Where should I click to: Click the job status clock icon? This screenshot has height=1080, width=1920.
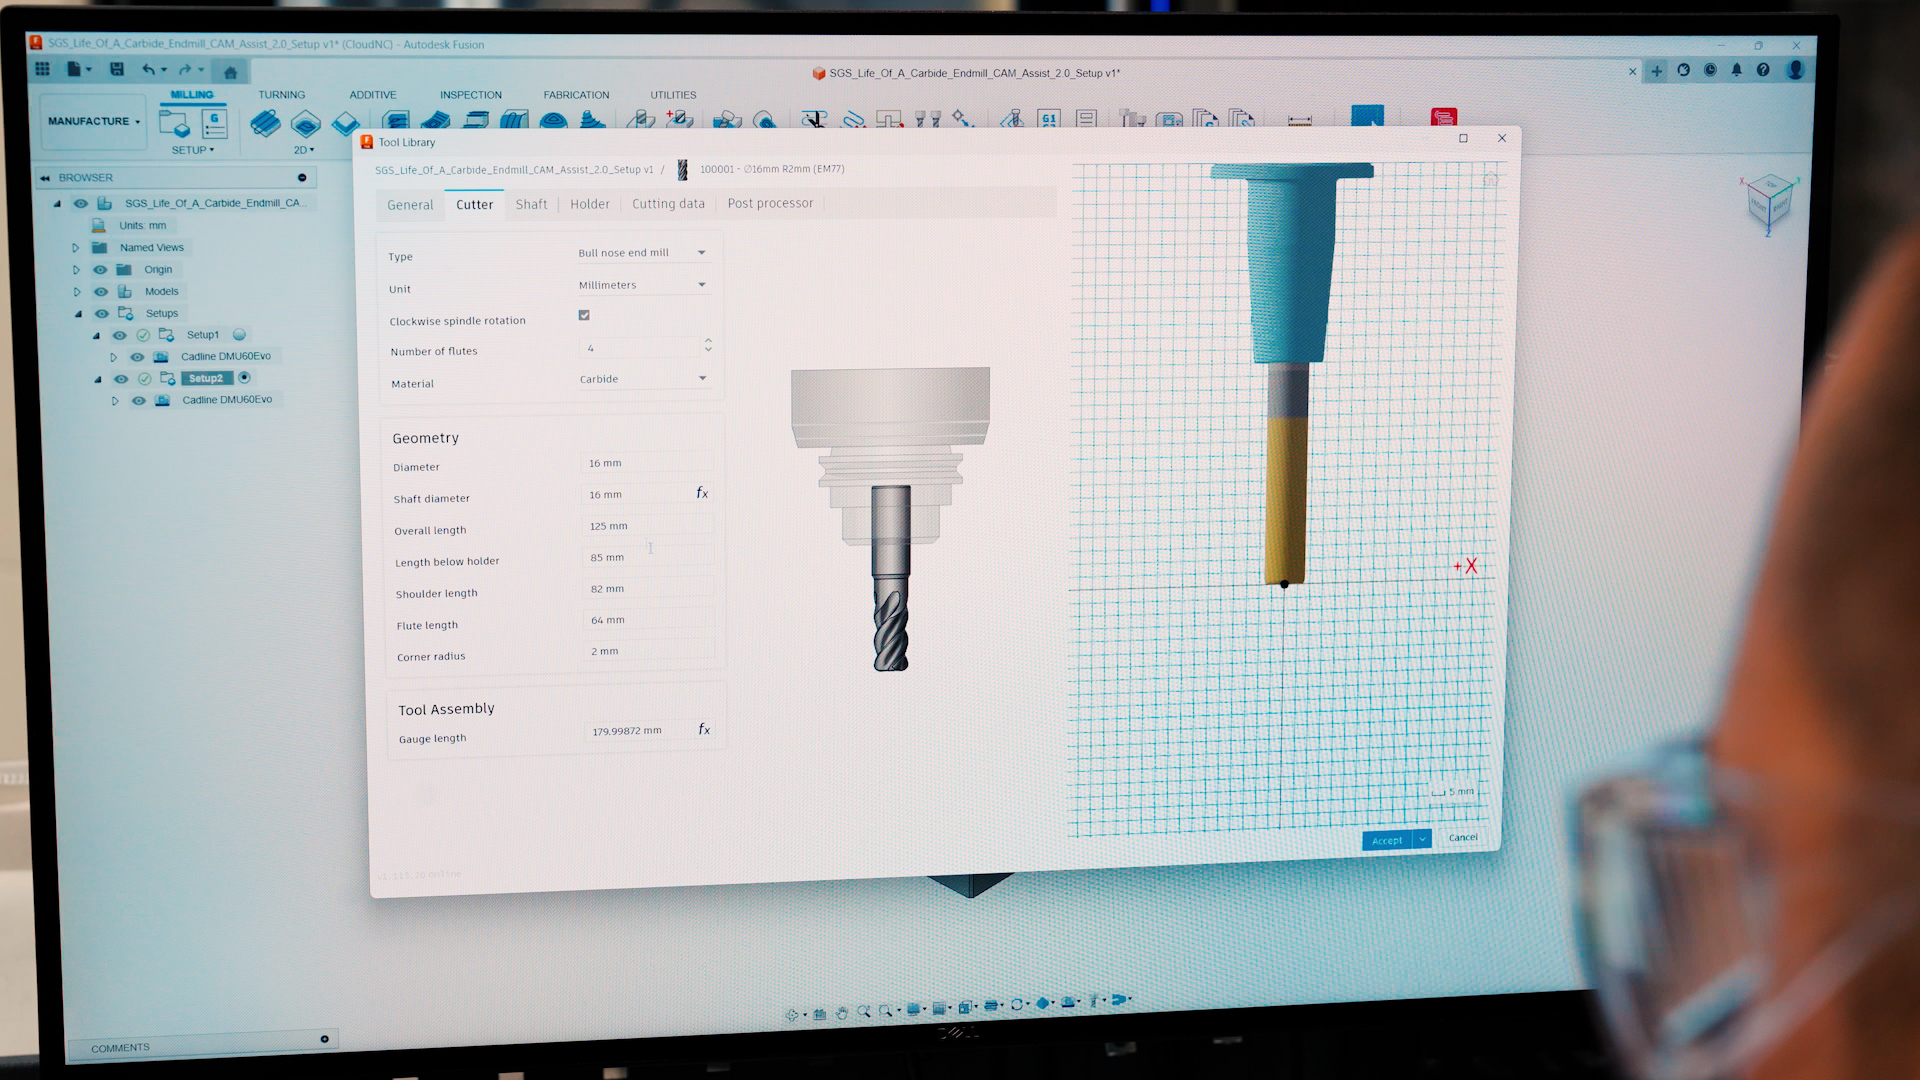pos(1710,70)
